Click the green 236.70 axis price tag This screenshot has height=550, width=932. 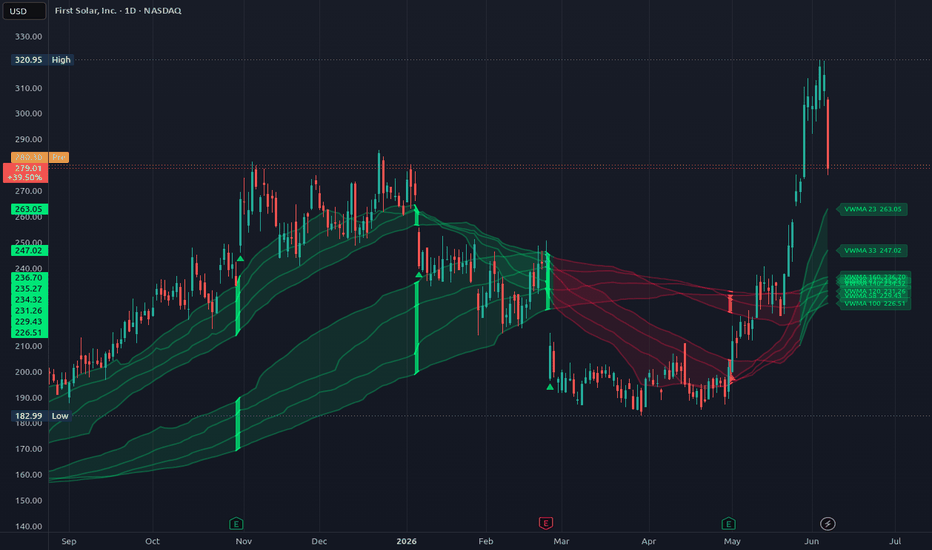click(29, 278)
